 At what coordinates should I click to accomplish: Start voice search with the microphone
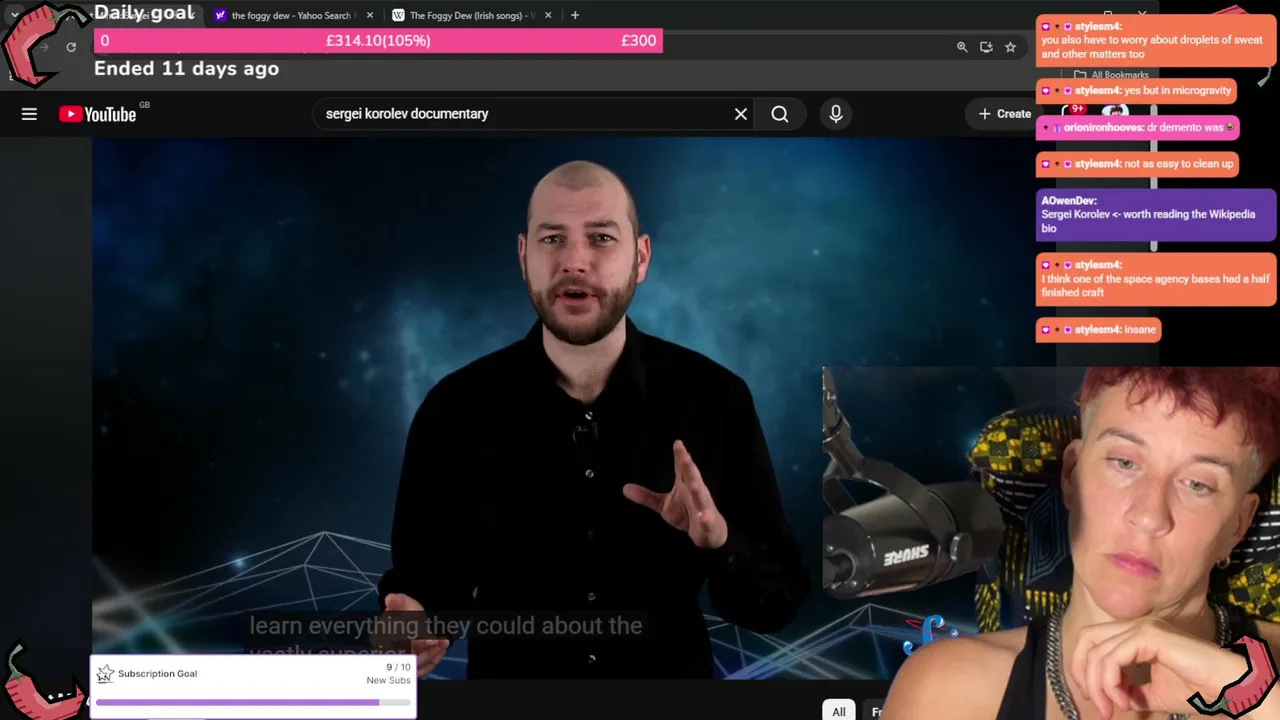[836, 114]
